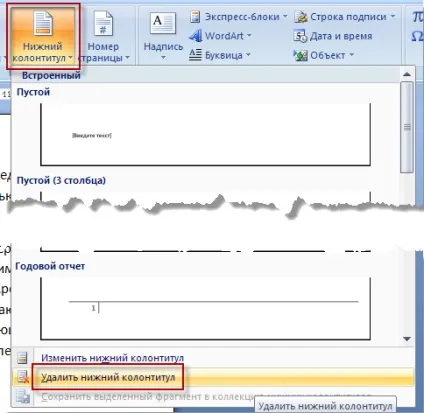Expand the Строка подписи dropdown arrow

coord(393,16)
